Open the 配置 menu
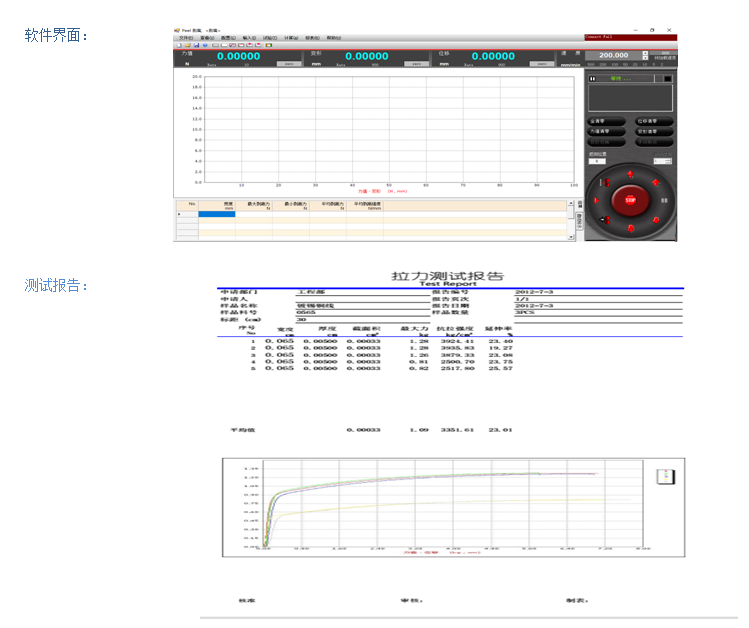749x628 pixels. (228, 38)
